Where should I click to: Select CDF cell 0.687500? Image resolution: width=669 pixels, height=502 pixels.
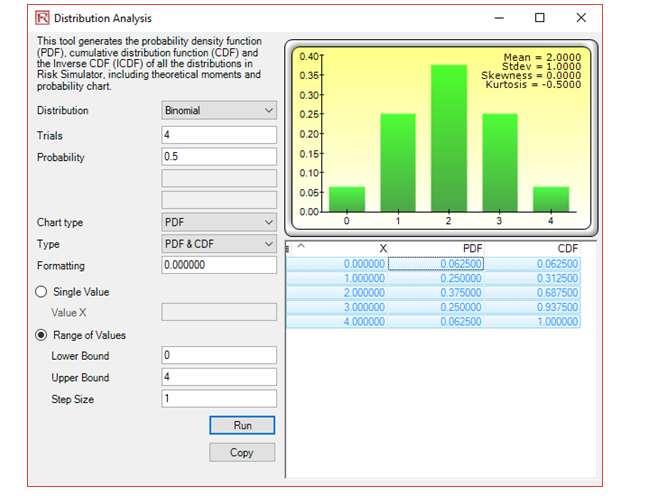point(532,293)
